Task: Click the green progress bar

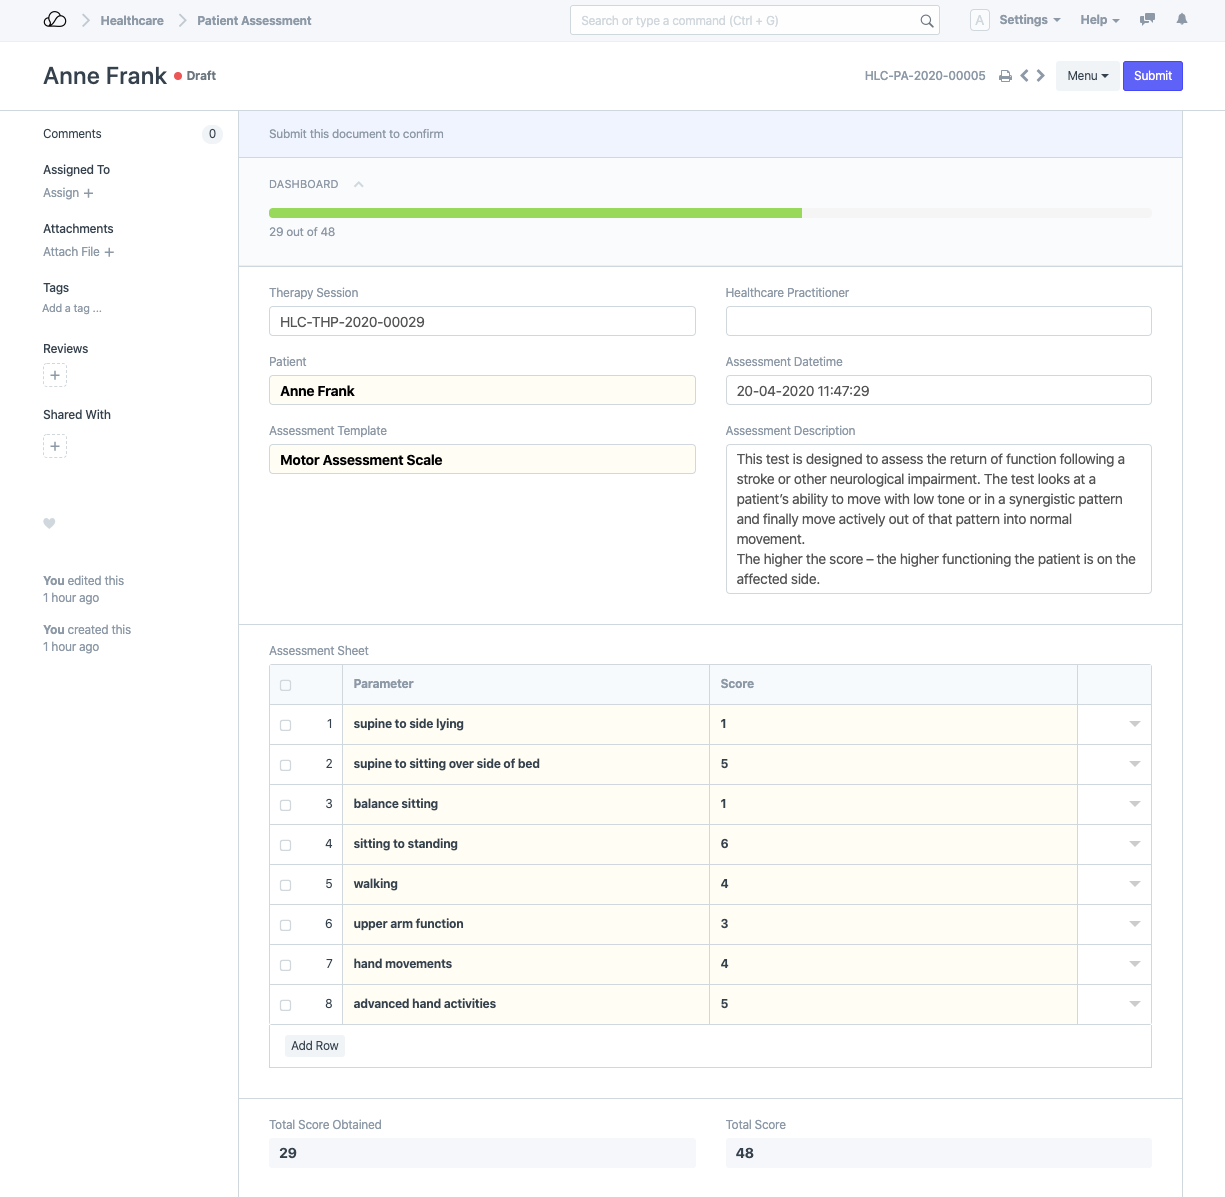Action: 535,212
